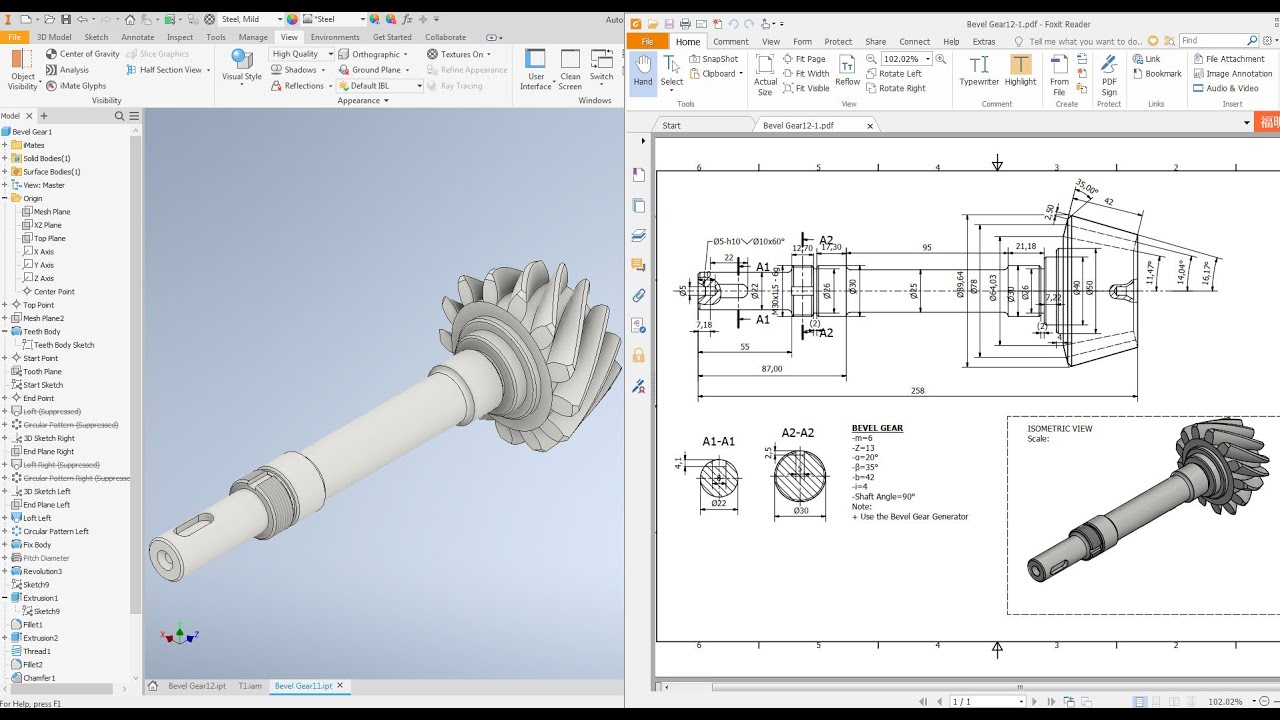Toggle Textures On setting
The width and height of the screenshot is (1280, 720).
[460, 54]
